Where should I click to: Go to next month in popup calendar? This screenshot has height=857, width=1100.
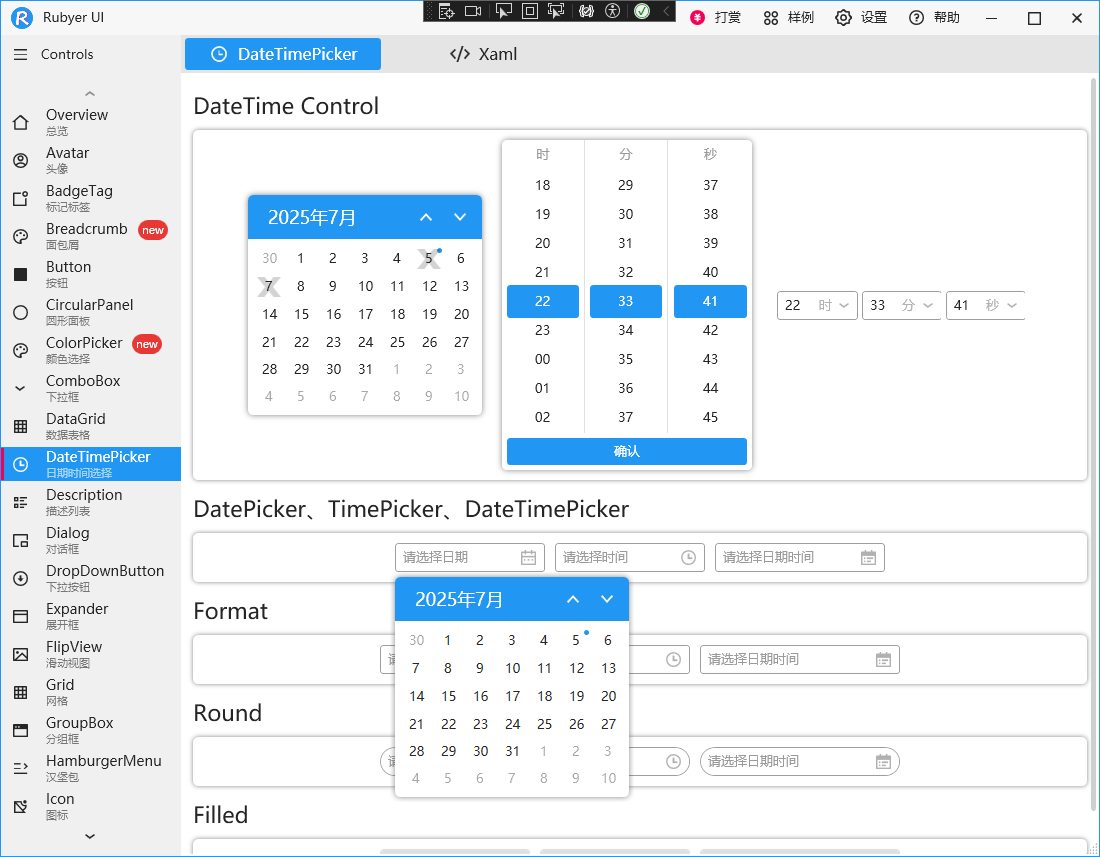pos(607,599)
